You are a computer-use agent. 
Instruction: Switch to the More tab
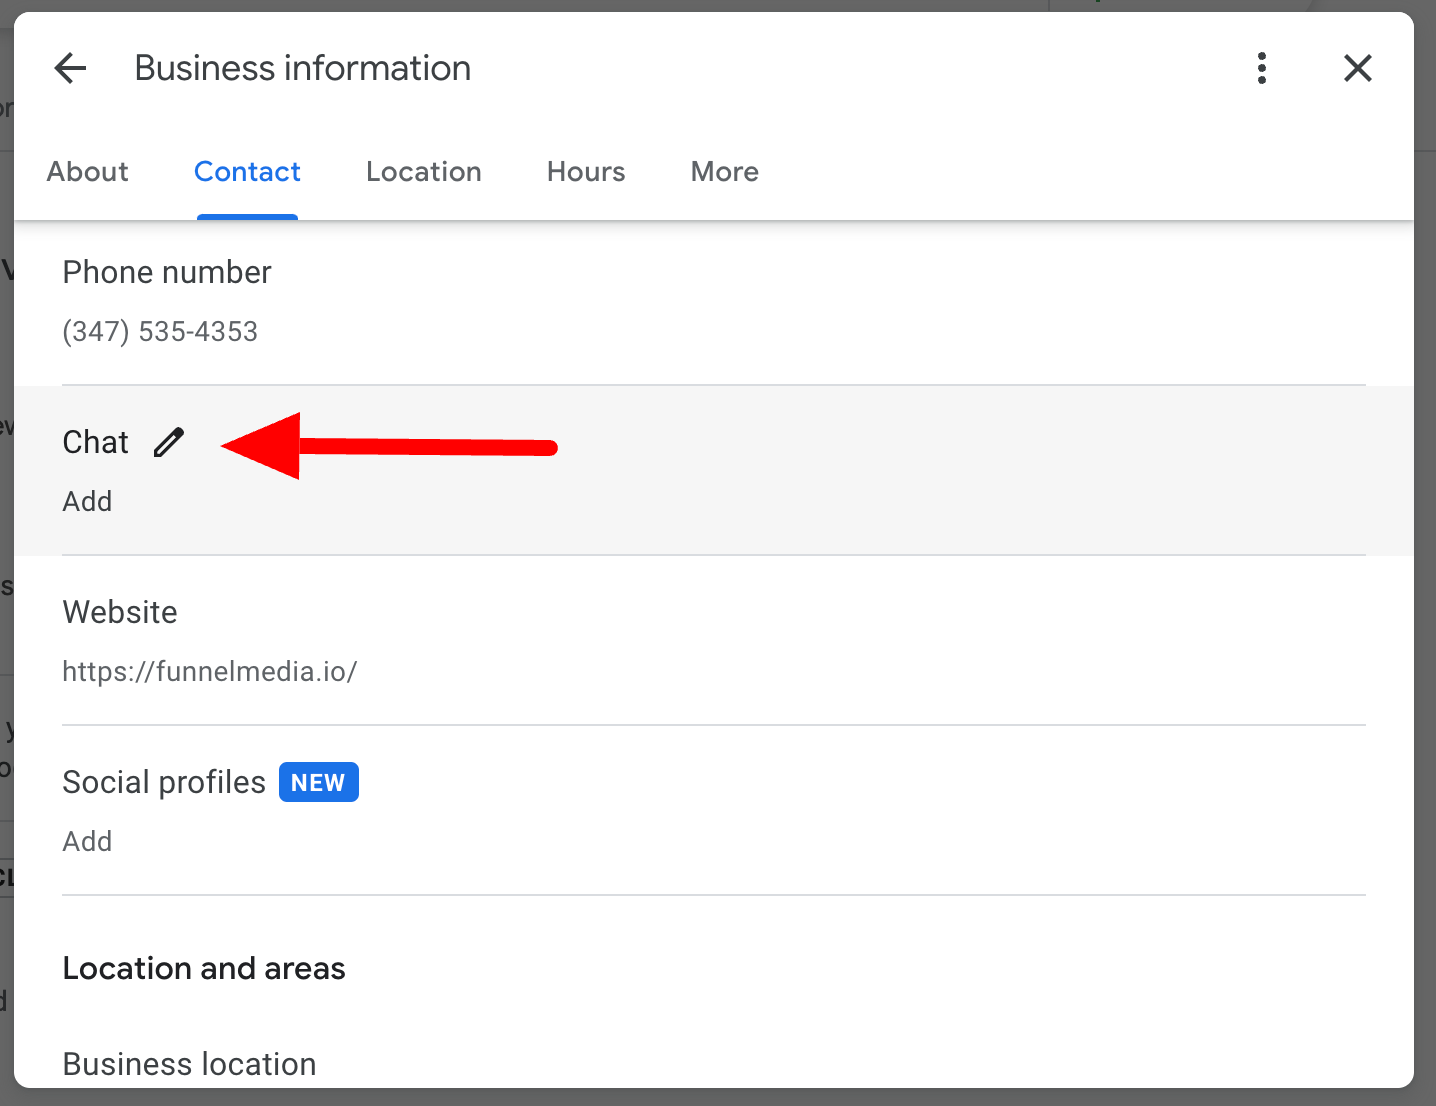click(724, 172)
